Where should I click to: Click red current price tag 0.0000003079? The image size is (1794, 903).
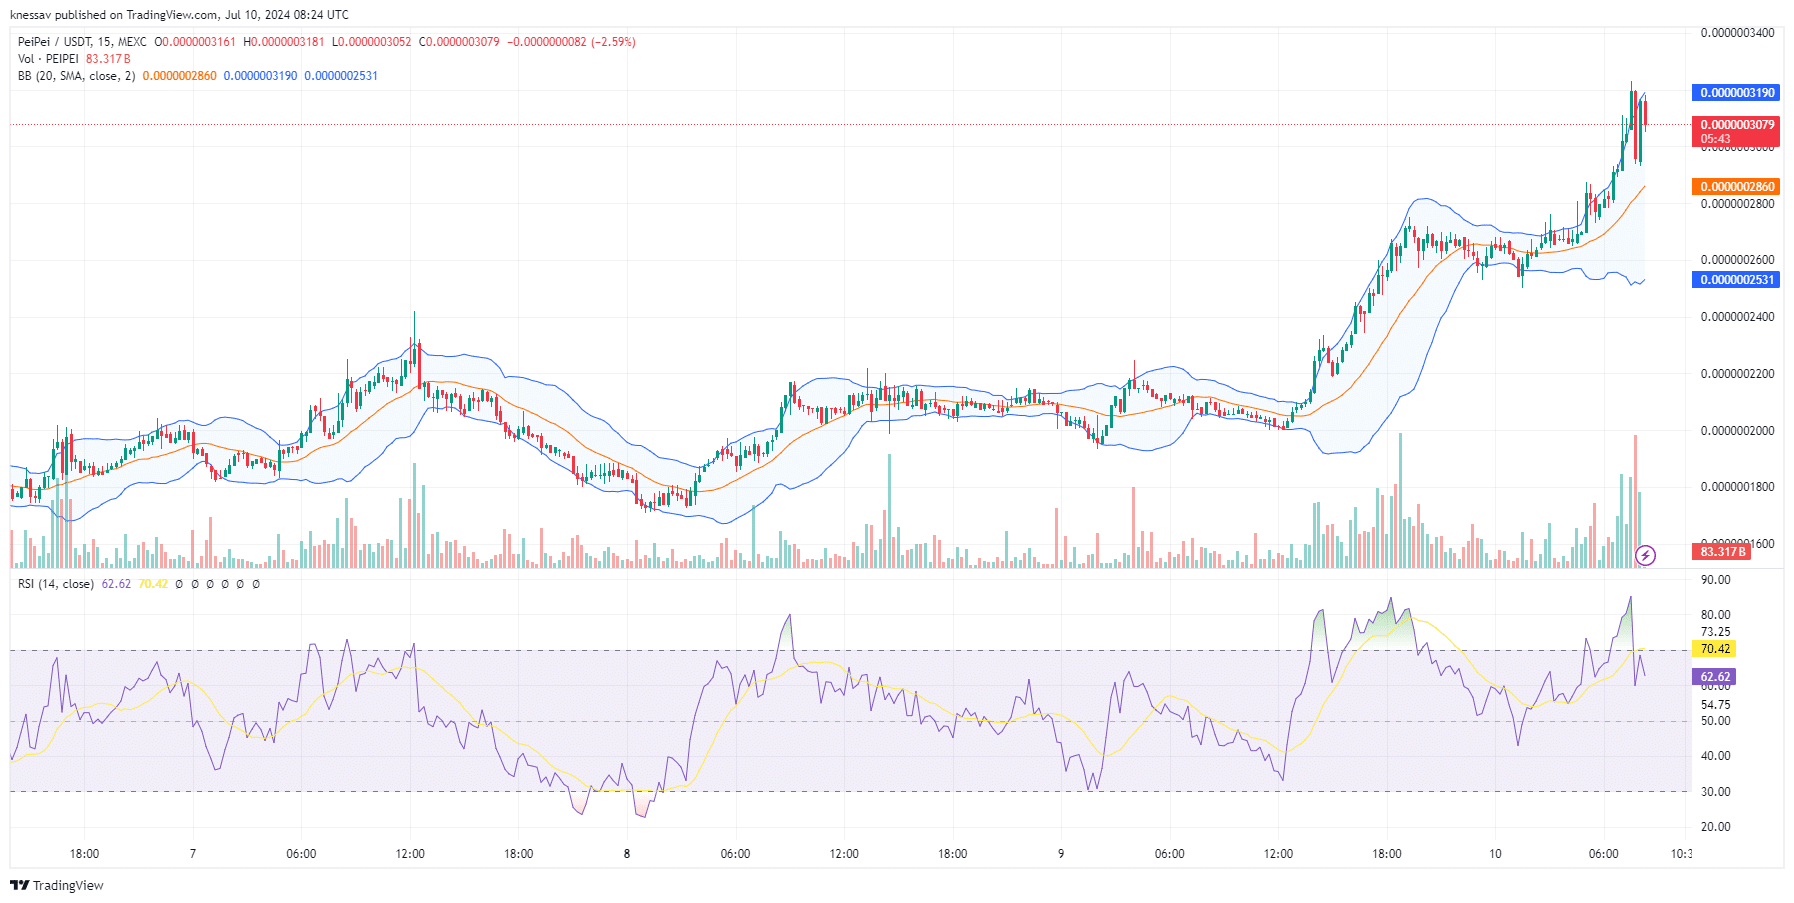pos(1735,125)
